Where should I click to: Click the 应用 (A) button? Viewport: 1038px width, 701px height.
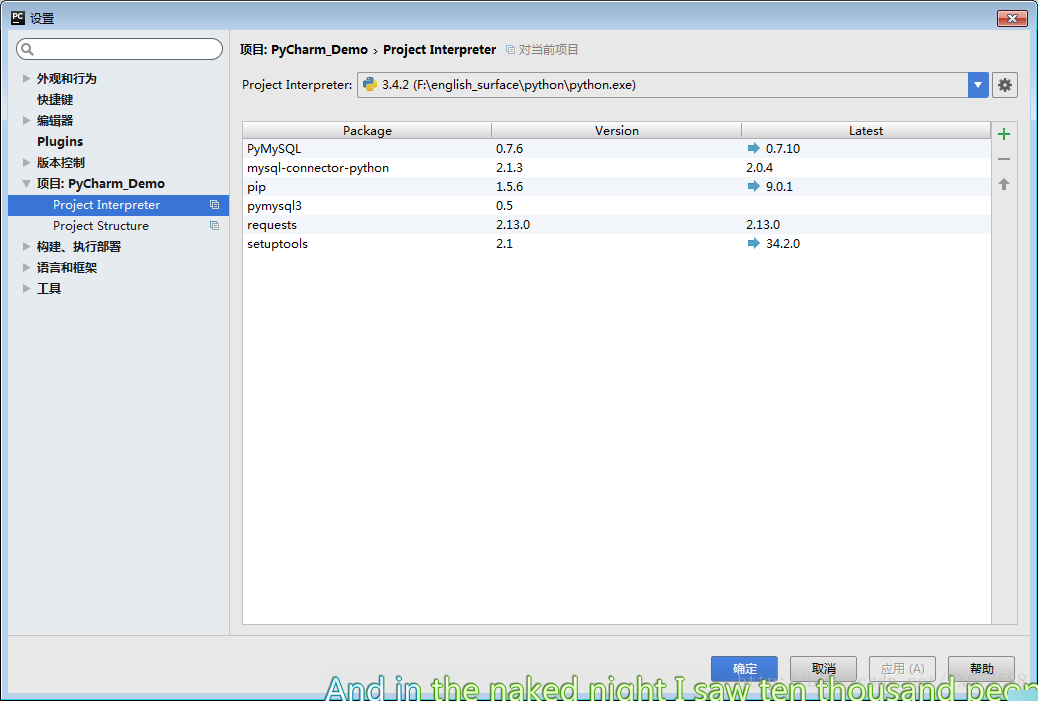pos(902,669)
